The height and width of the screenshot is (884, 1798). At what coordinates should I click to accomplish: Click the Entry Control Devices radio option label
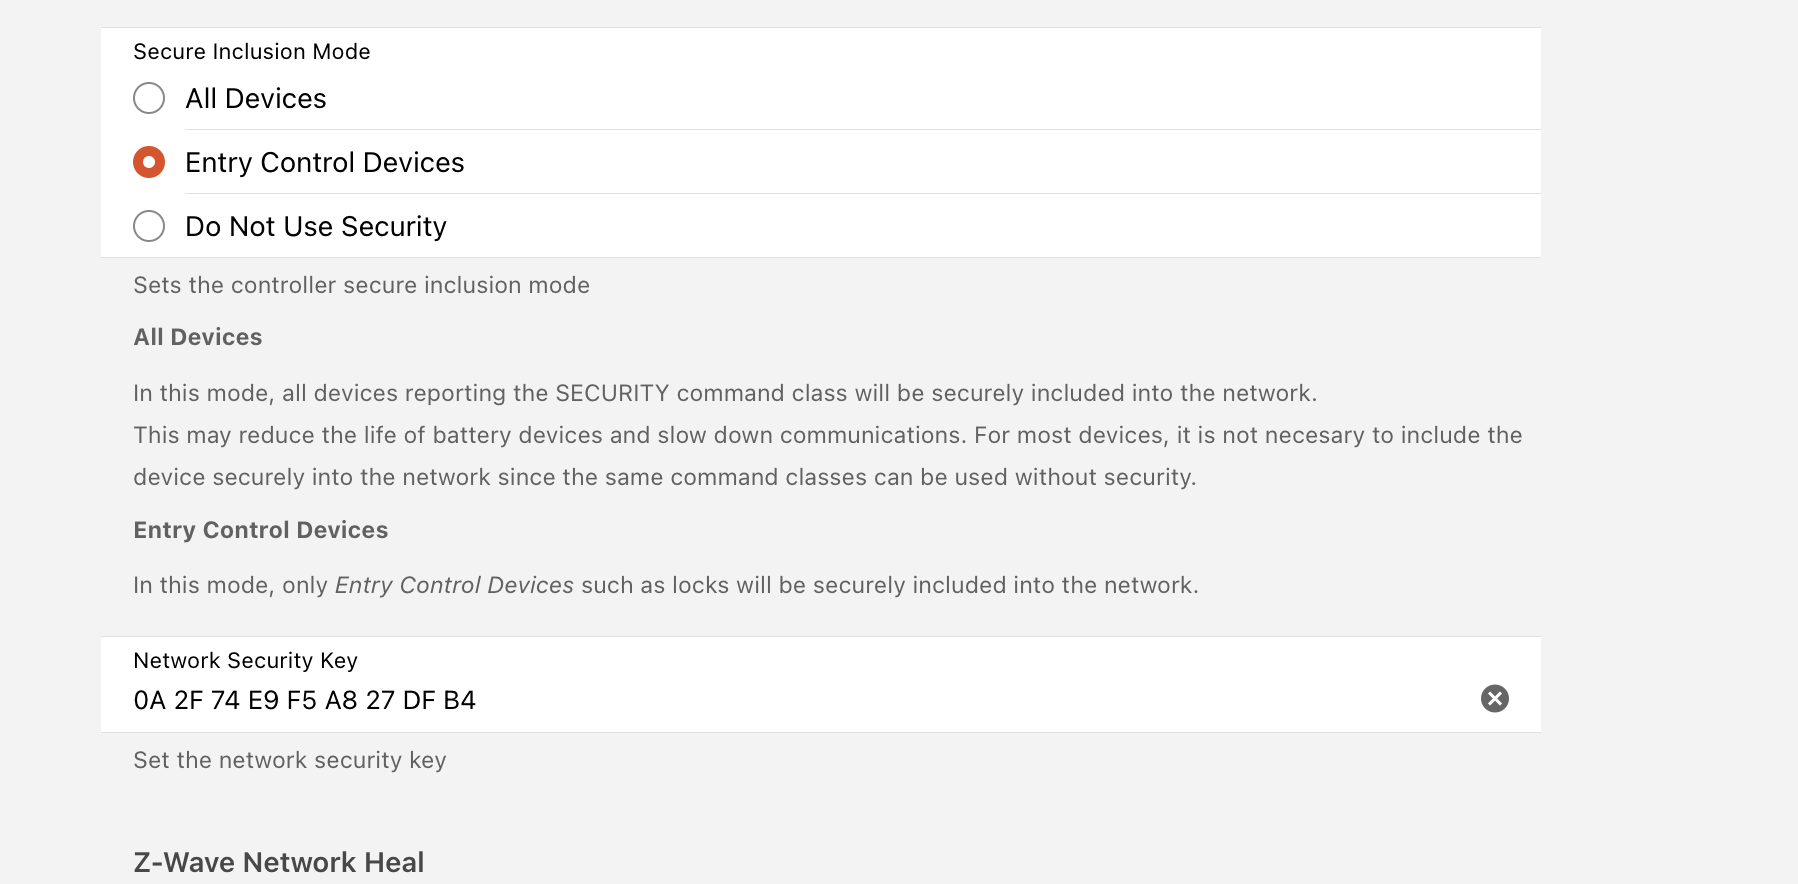coord(324,162)
